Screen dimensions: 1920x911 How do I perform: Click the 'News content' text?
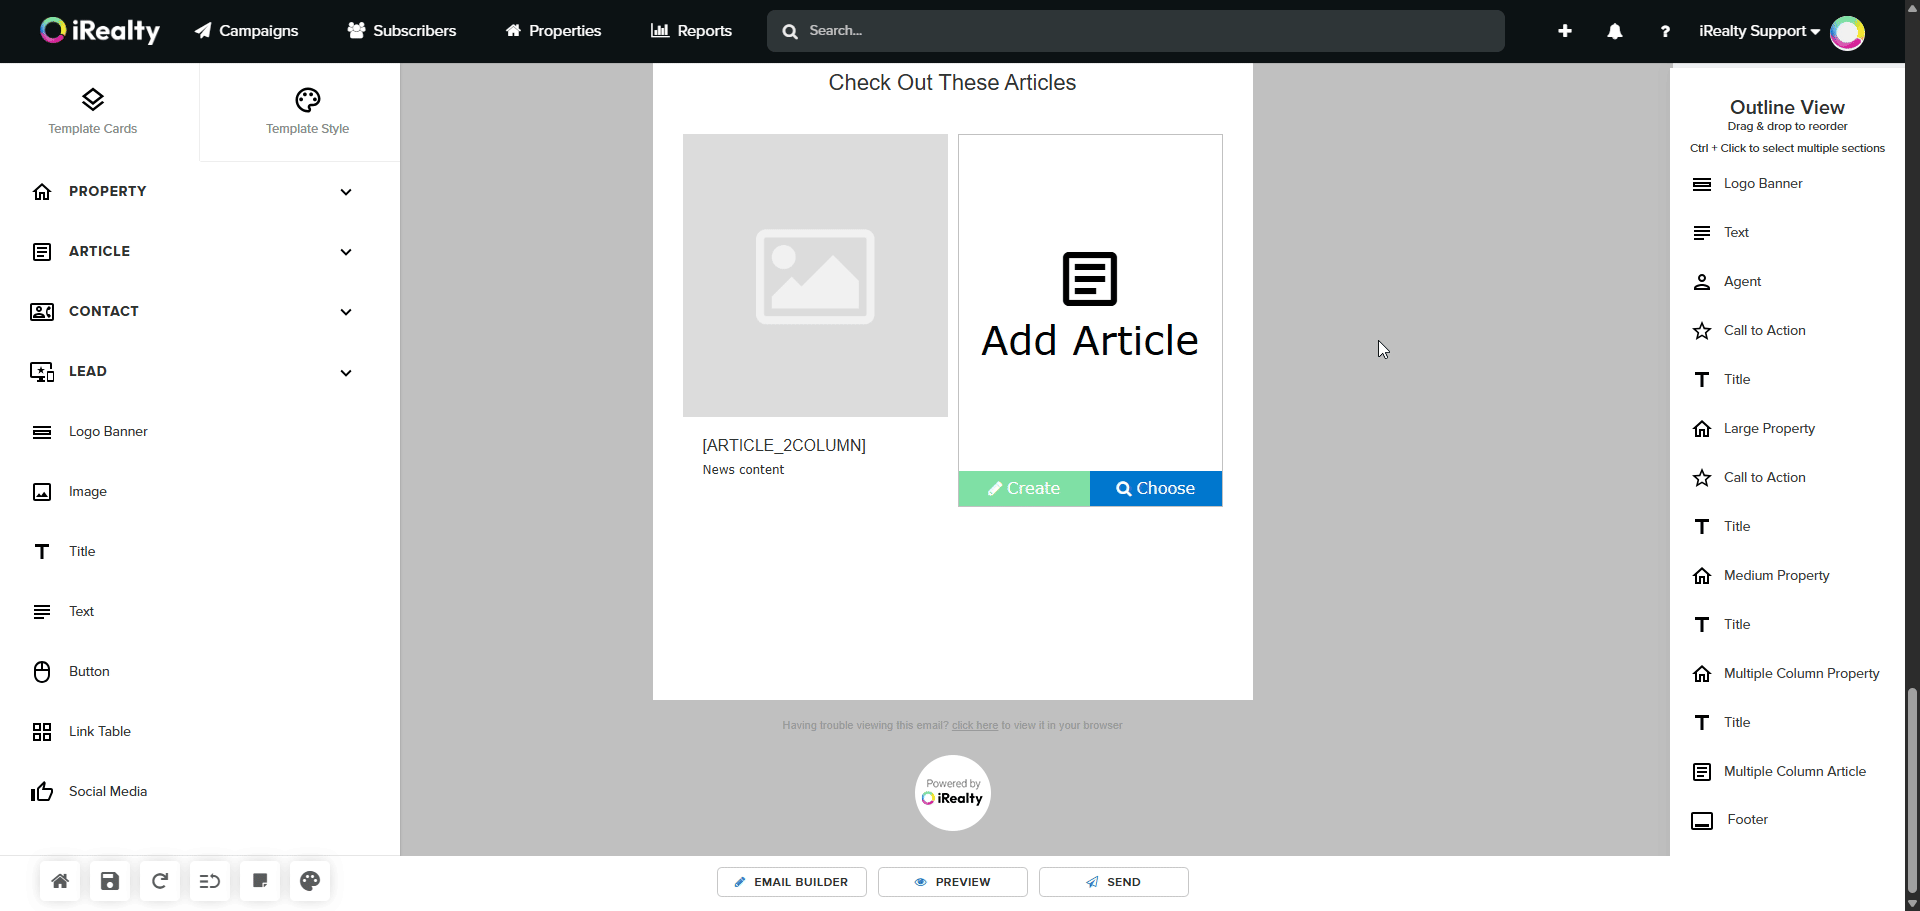pyautogui.click(x=743, y=470)
